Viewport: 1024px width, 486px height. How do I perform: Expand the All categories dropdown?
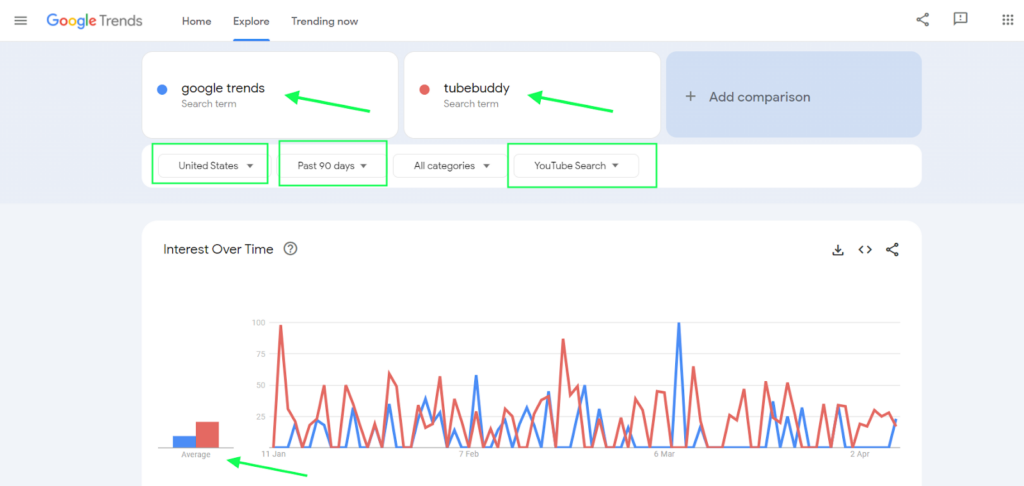click(x=451, y=166)
